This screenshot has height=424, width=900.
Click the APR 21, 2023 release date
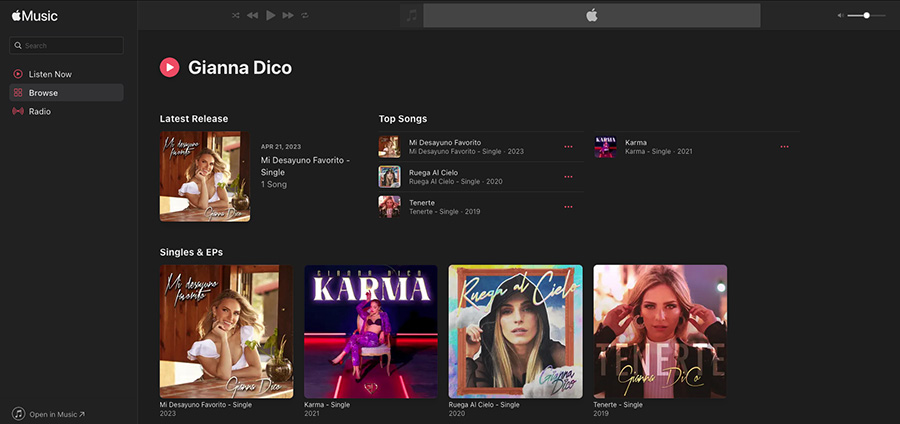coord(281,147)
